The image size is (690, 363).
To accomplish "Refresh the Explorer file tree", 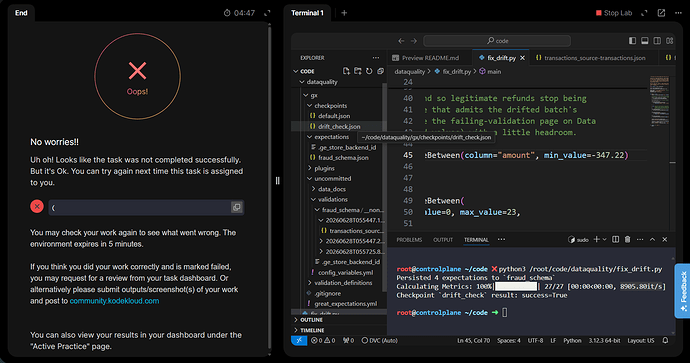I will coord(369,71).
